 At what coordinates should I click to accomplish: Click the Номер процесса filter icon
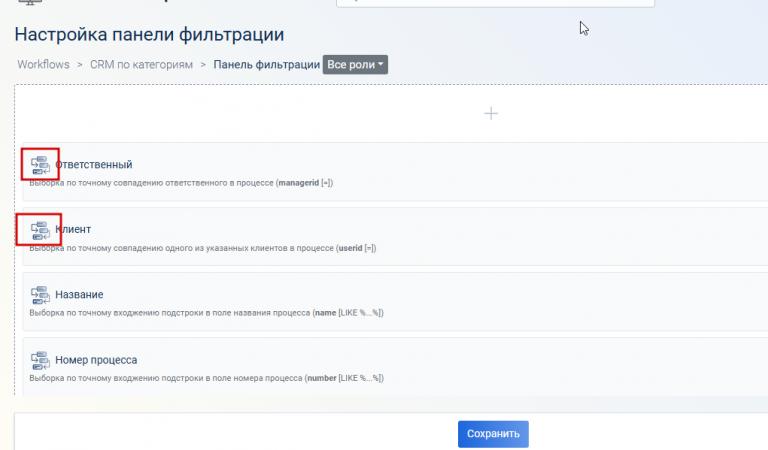point(40,360)
